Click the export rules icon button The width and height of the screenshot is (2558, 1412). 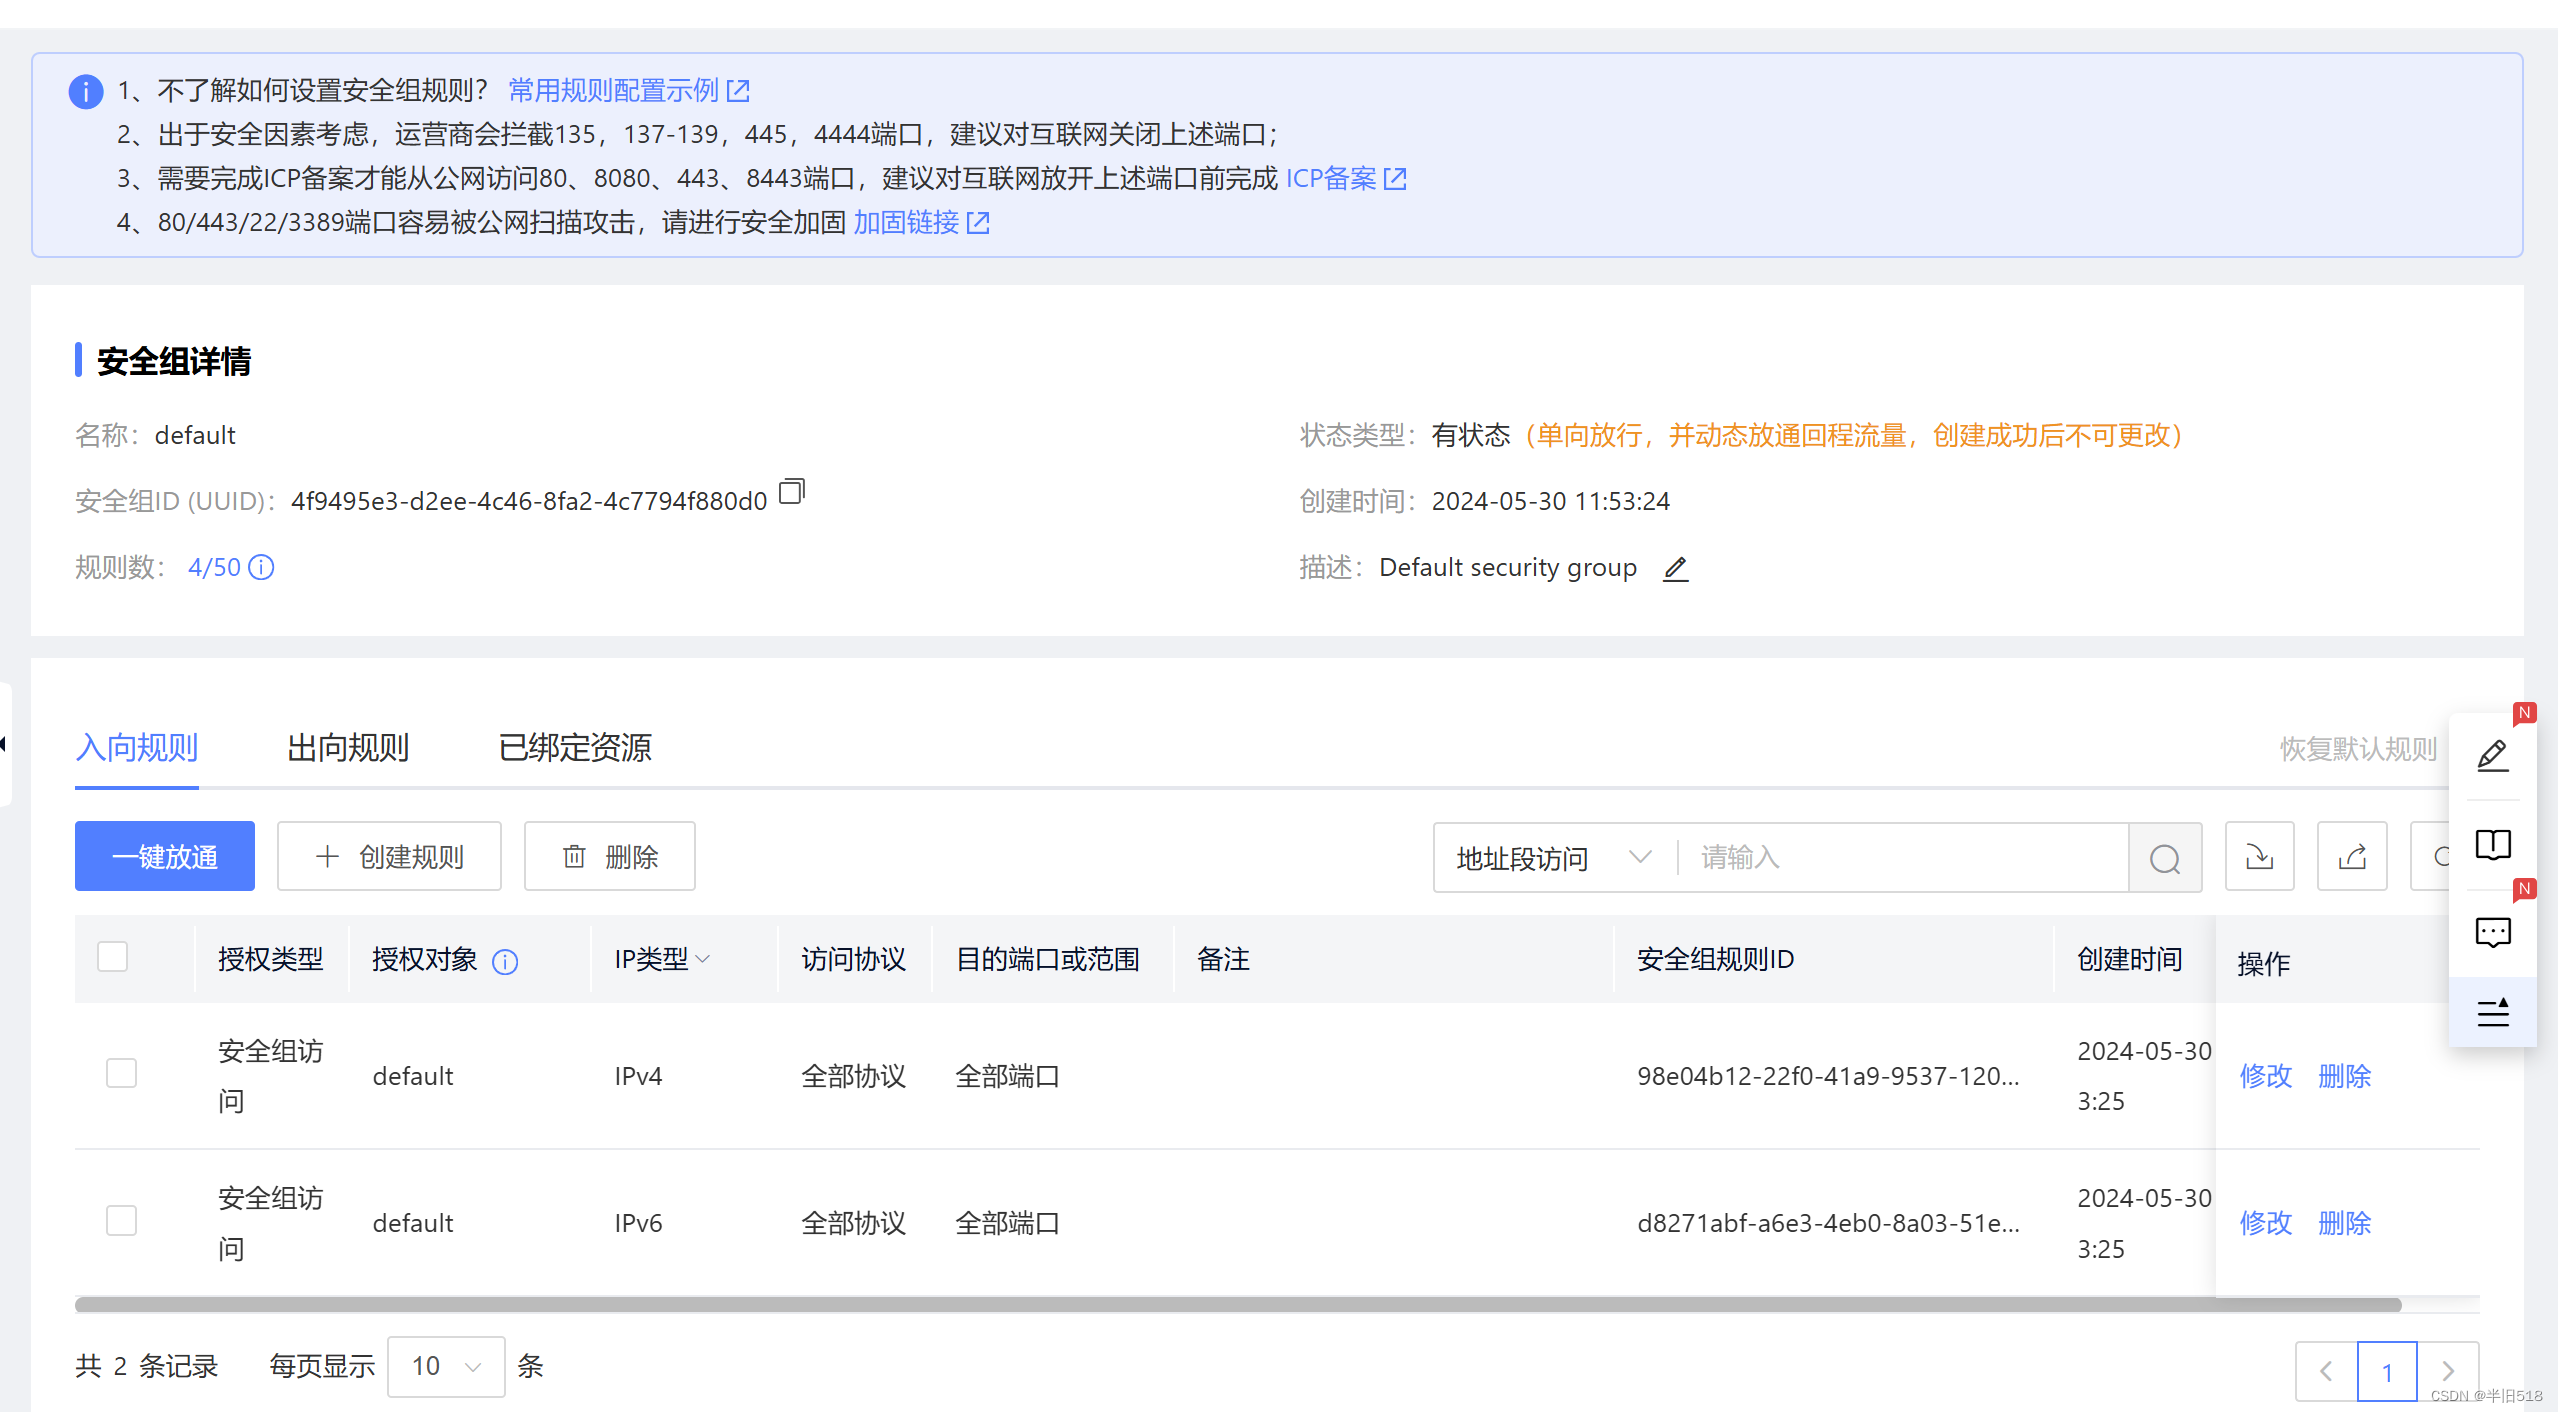click(2351, 857)
